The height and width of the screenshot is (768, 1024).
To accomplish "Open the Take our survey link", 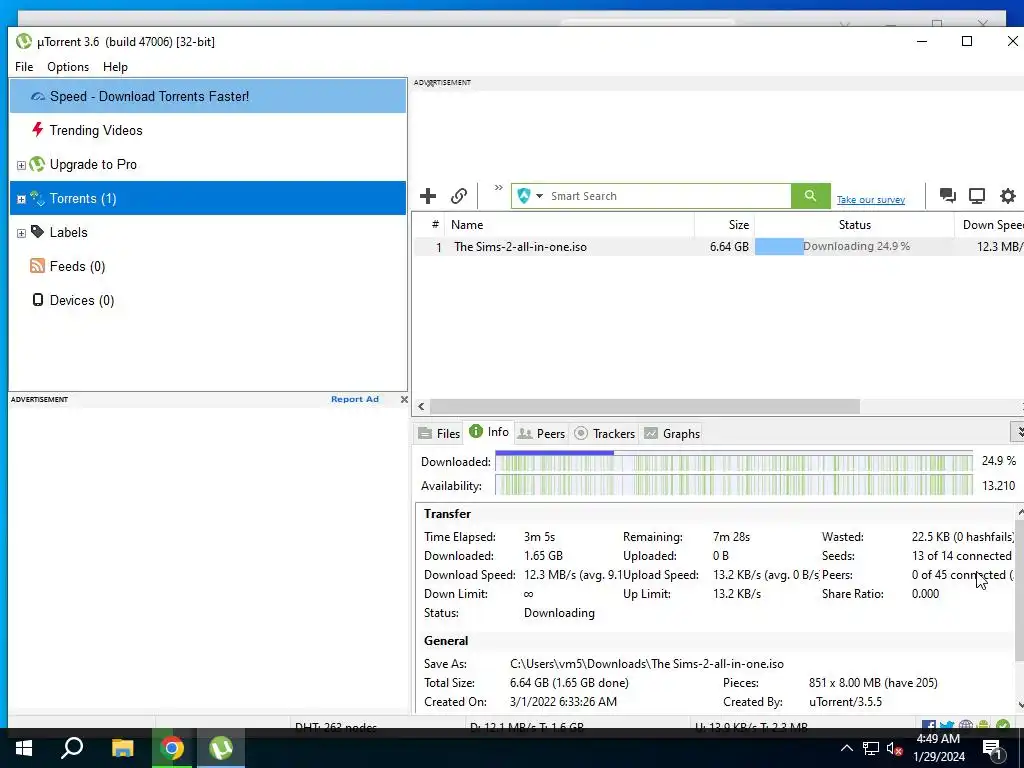I will [871, 200].
